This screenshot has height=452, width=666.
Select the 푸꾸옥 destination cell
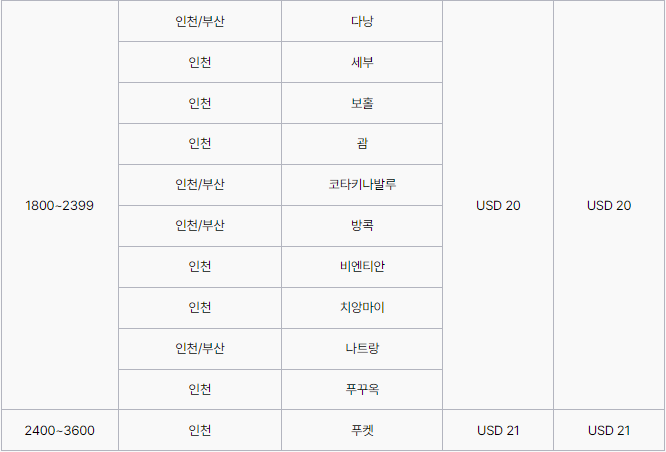pos(362,389)
